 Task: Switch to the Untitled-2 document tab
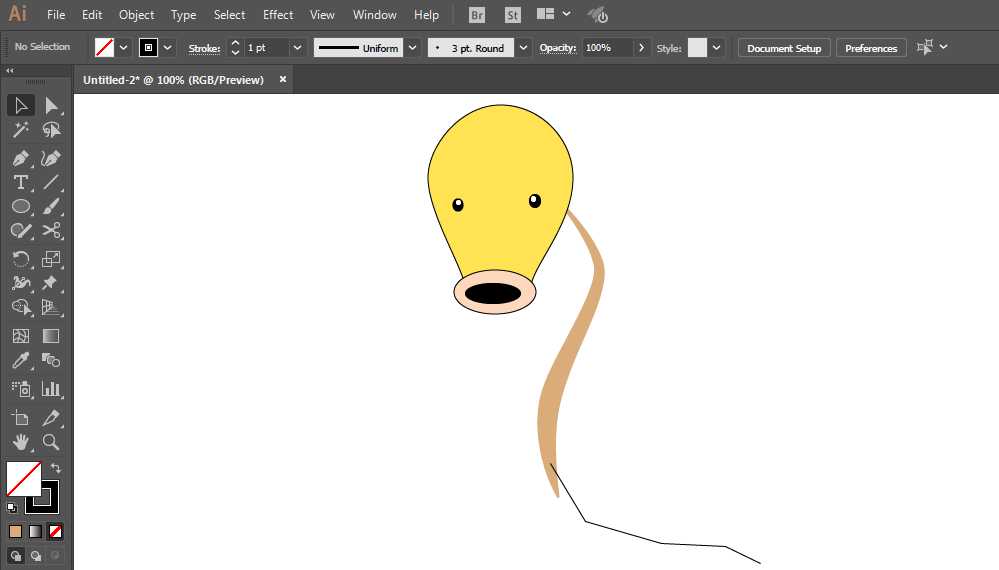[x=173, y=80]
